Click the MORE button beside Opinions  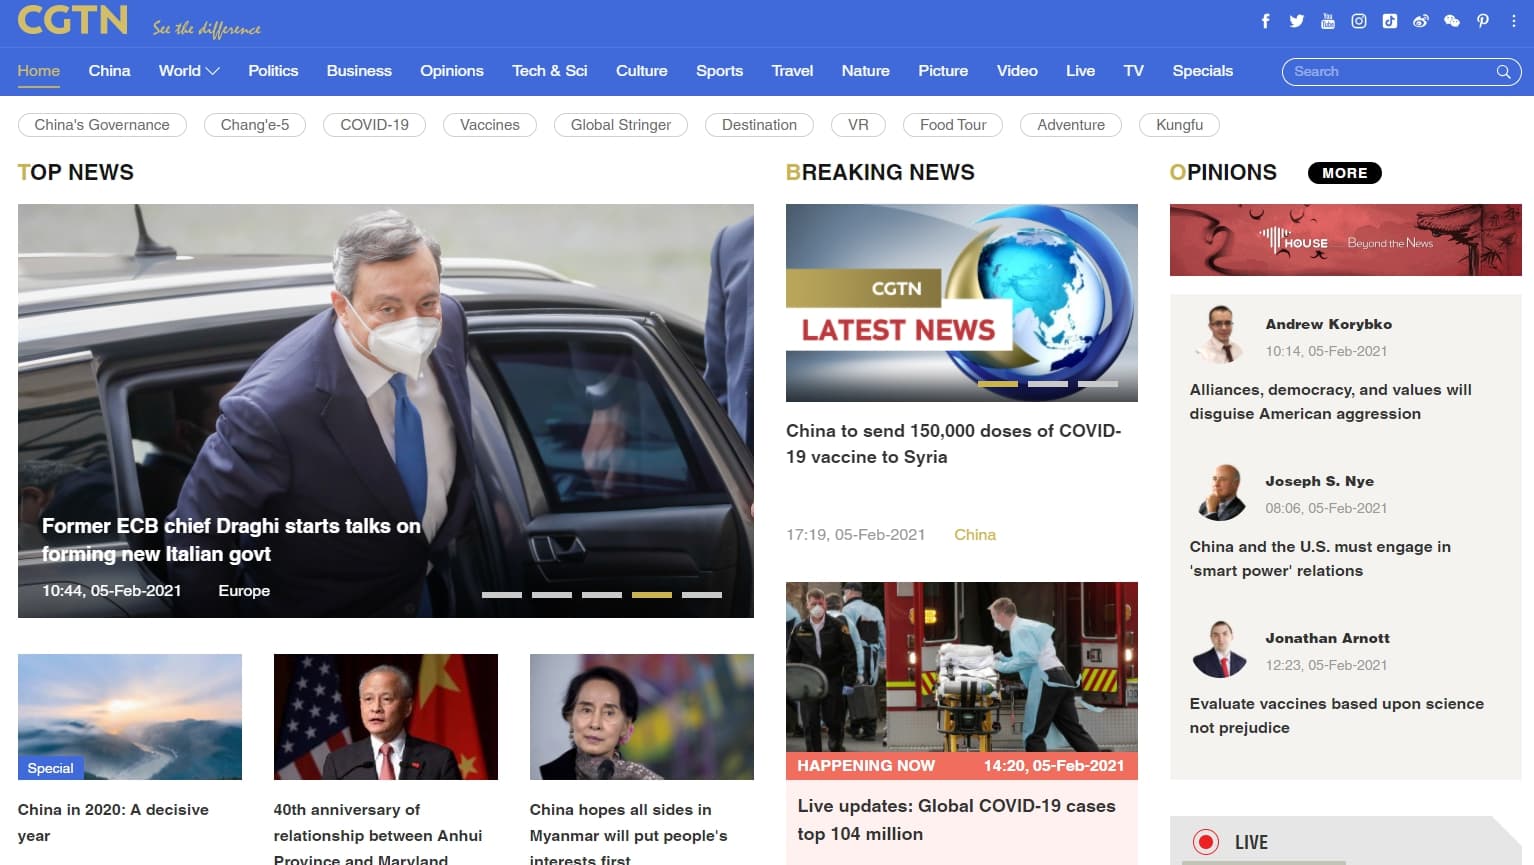1345,173
